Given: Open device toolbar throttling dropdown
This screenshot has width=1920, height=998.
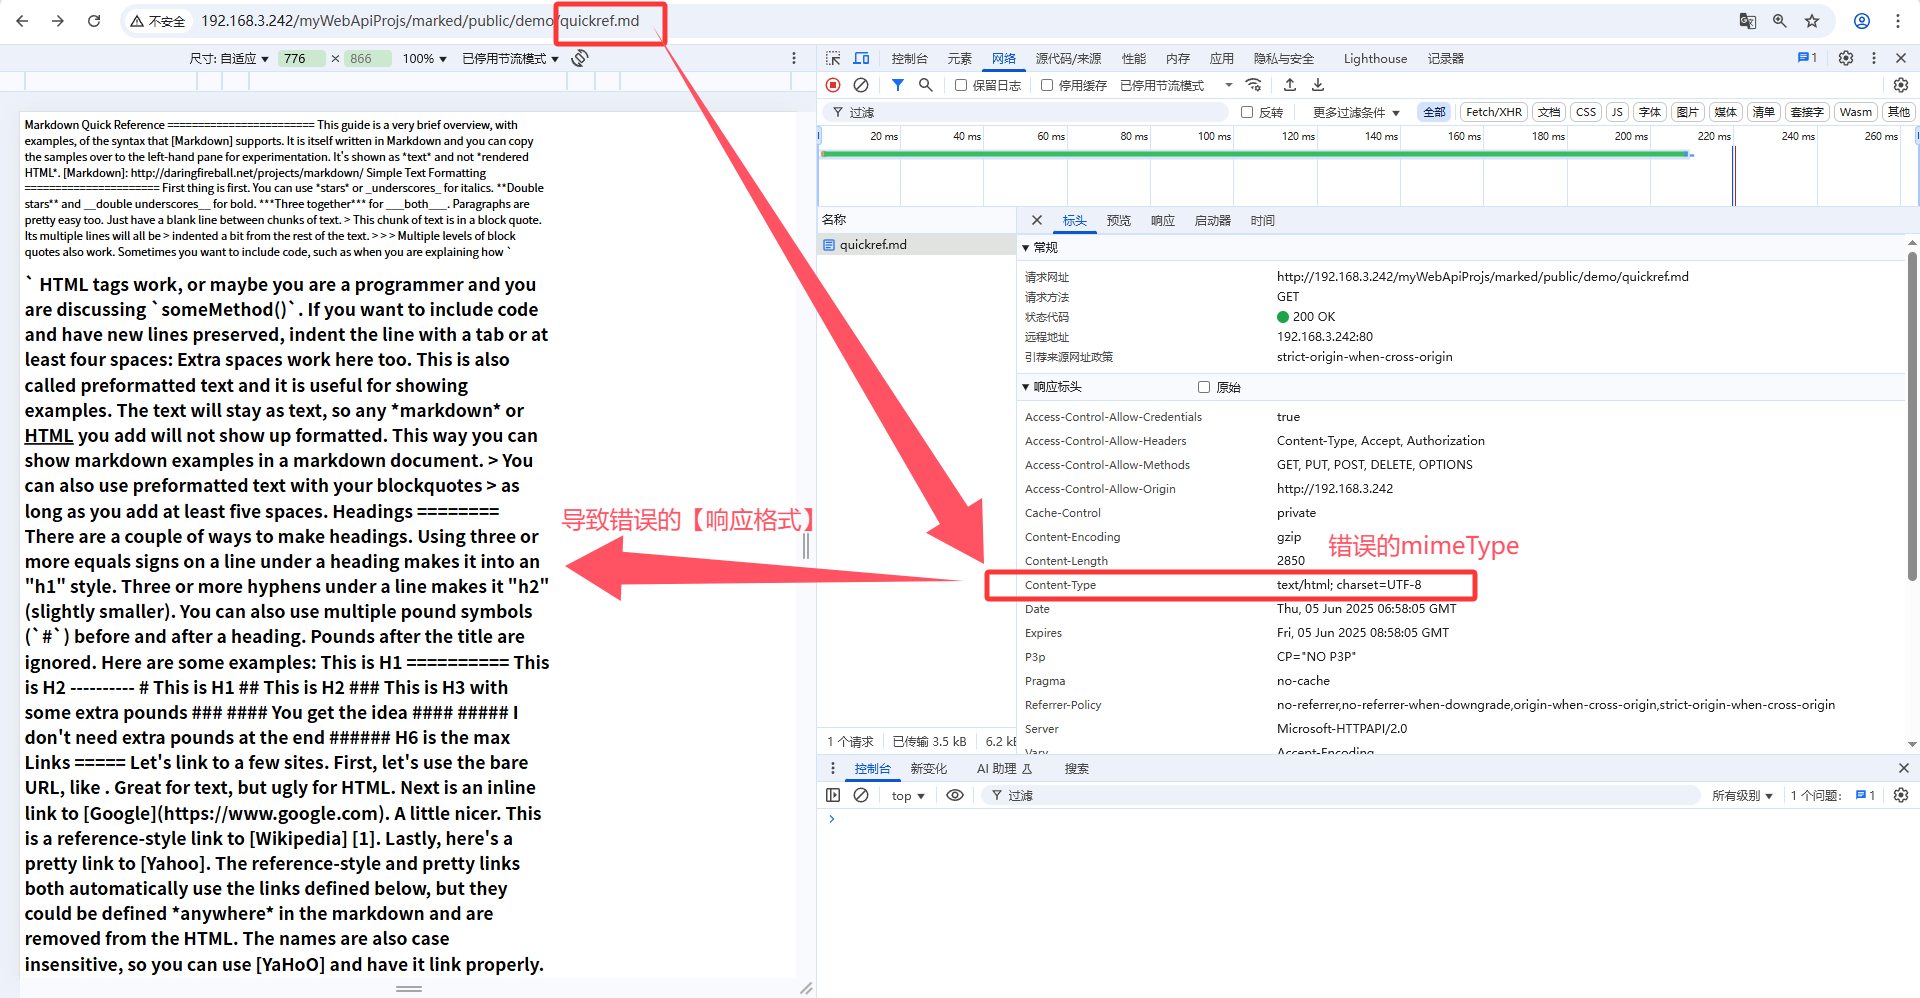Looking at the screenshot, I should coord(511,58).
